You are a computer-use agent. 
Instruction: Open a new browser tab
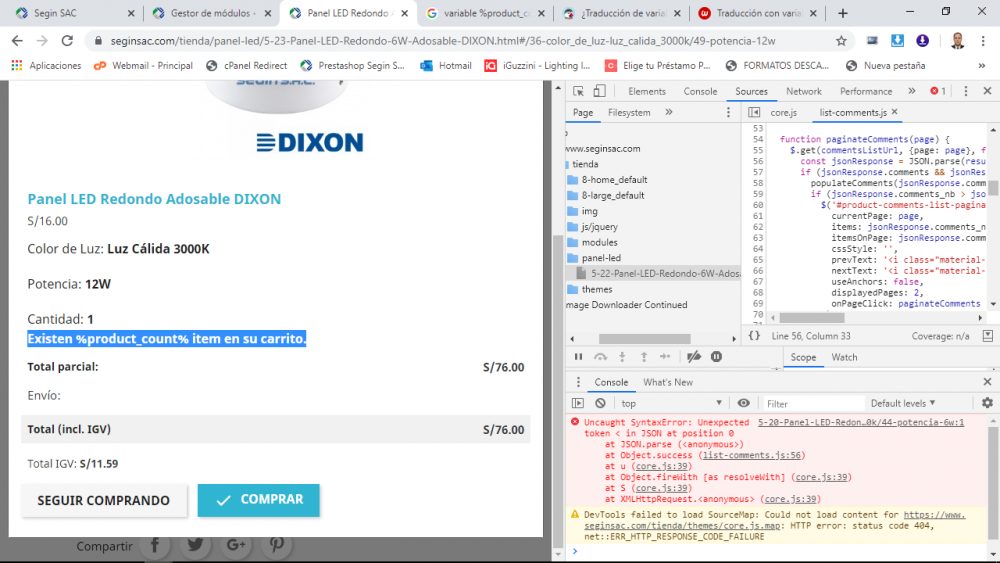[842, 13]
